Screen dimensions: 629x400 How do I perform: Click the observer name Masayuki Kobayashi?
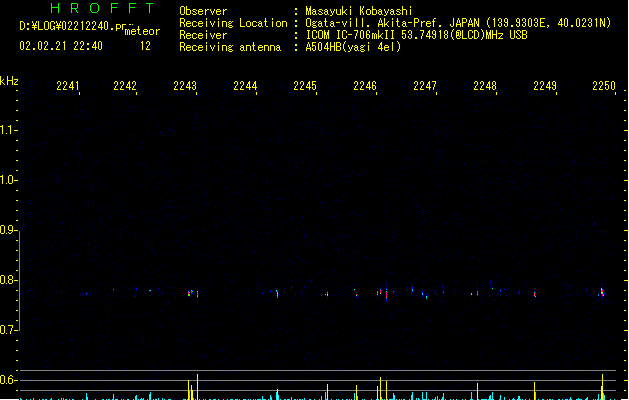[x=359, y=11]
